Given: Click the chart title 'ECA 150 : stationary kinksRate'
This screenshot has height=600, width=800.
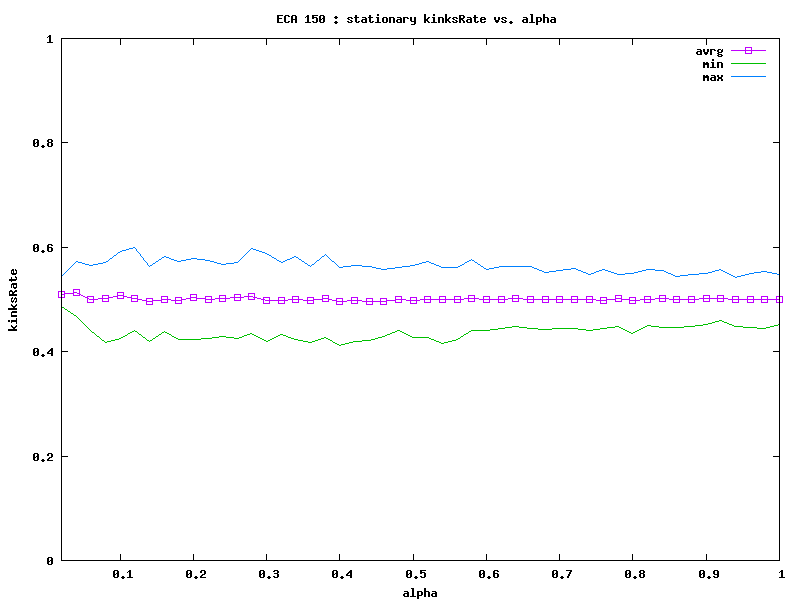Looking at the screenshot, I should (x=417, y=19).
